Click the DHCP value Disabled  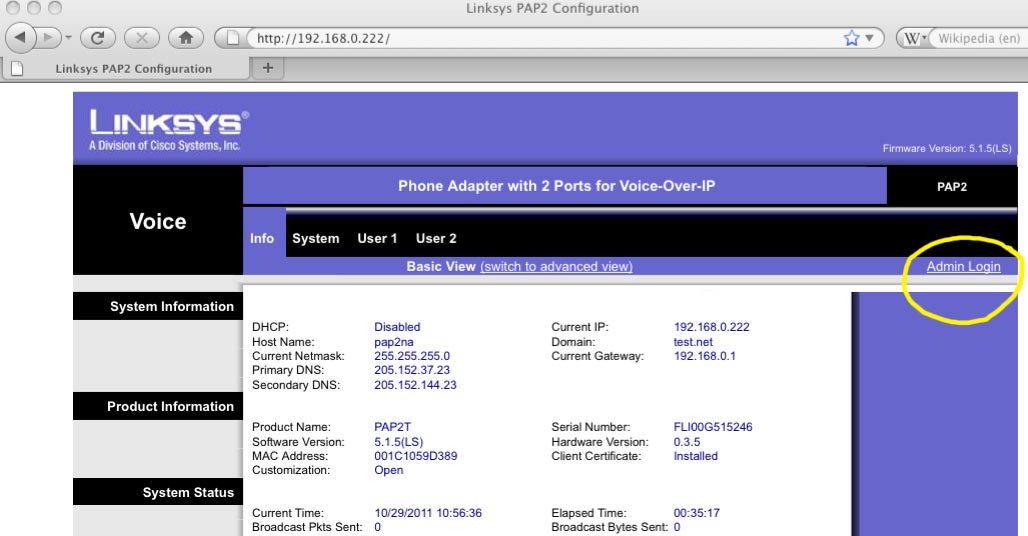397,327
